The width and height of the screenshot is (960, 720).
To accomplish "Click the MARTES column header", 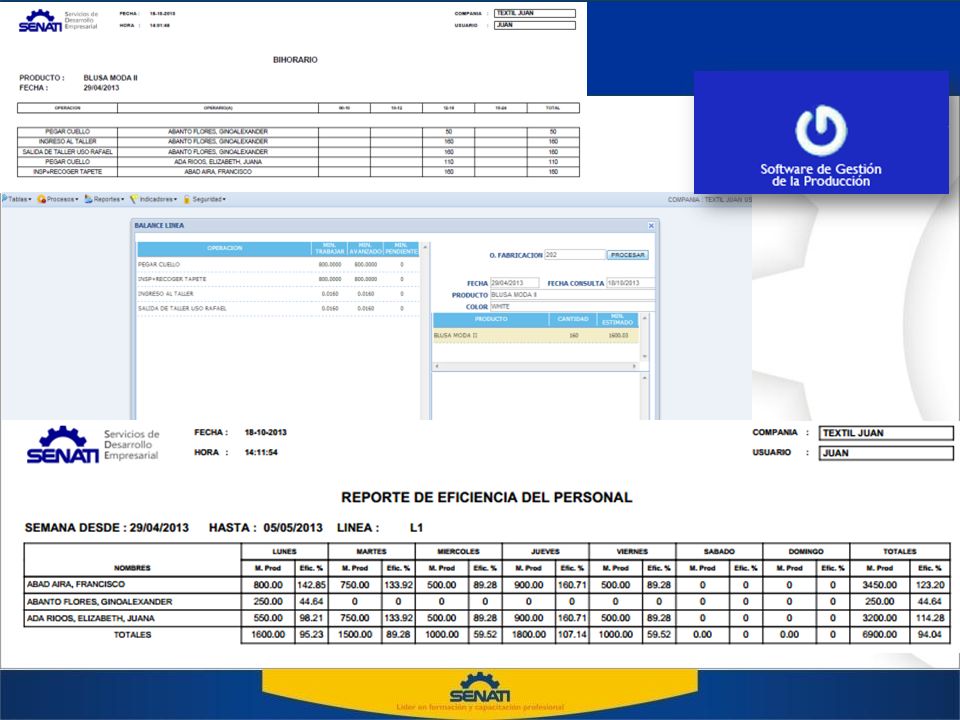I will coord(371,551).
